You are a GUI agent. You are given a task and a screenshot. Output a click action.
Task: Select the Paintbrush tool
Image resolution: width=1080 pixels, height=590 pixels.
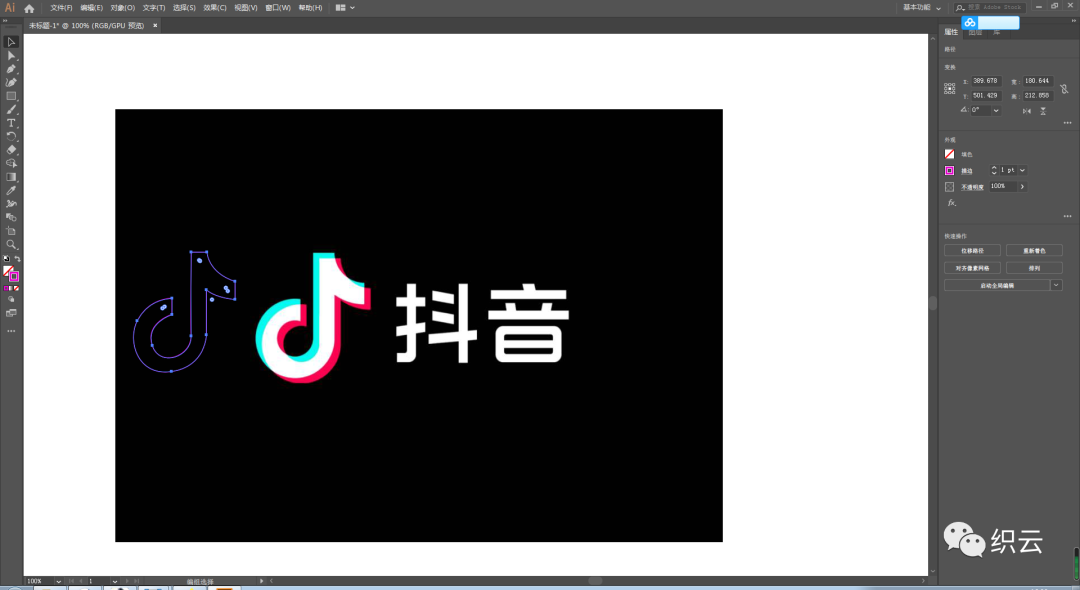(11, 109)
